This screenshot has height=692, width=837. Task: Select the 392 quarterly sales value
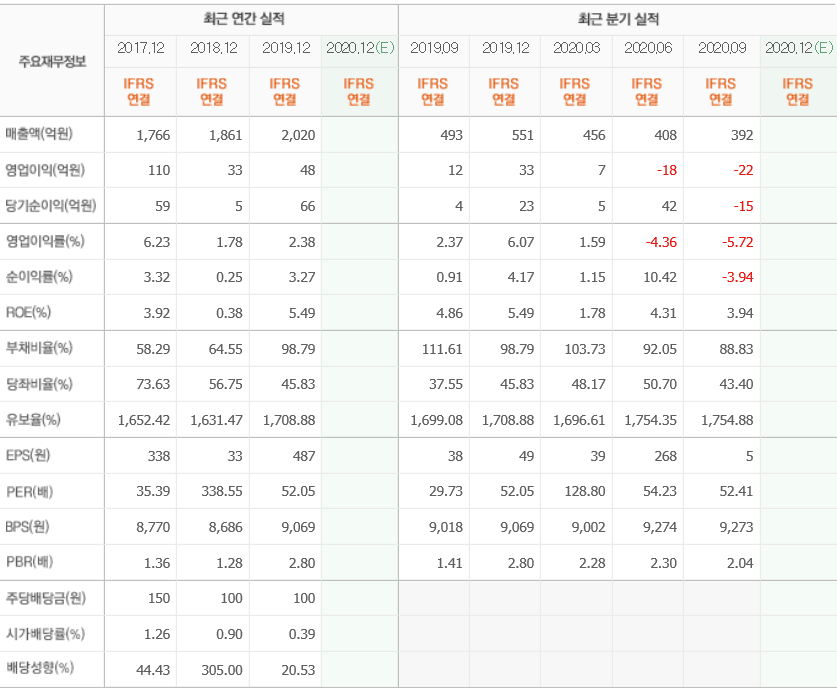tap(742, 135)
